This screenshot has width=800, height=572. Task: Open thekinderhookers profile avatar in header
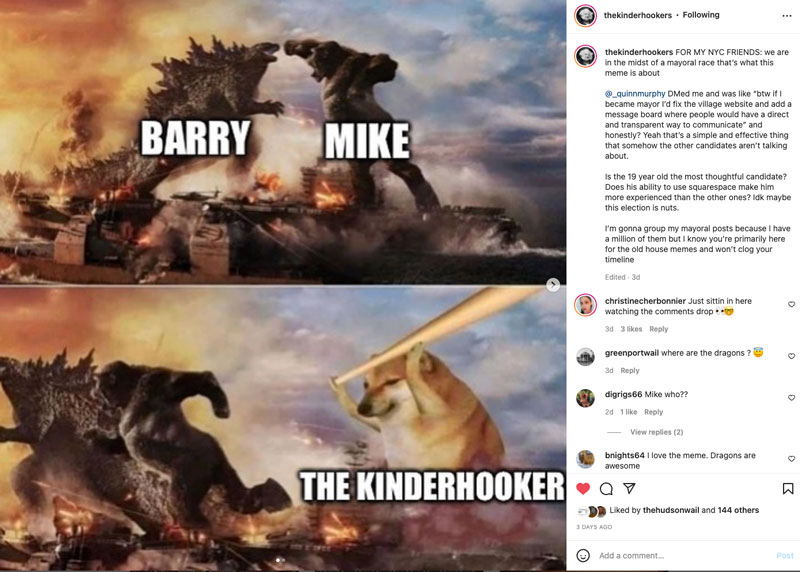[x=585, y=16]
